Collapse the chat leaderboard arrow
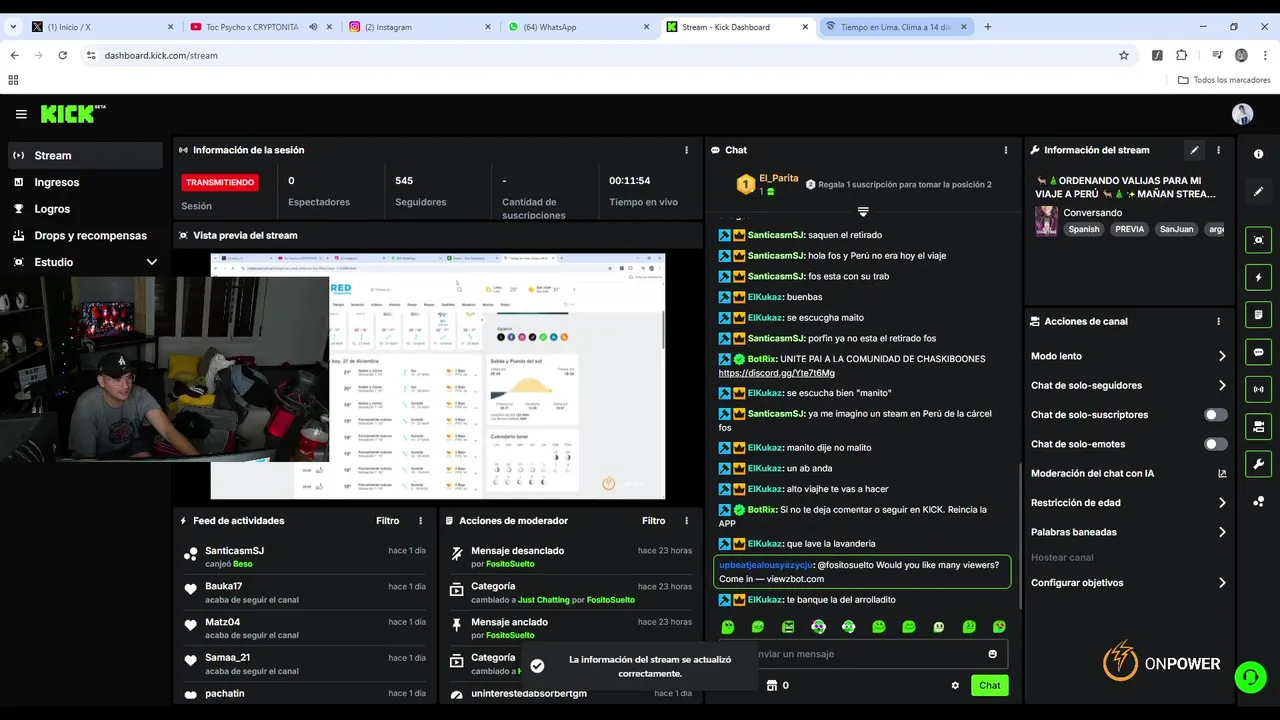 (863, 212)
